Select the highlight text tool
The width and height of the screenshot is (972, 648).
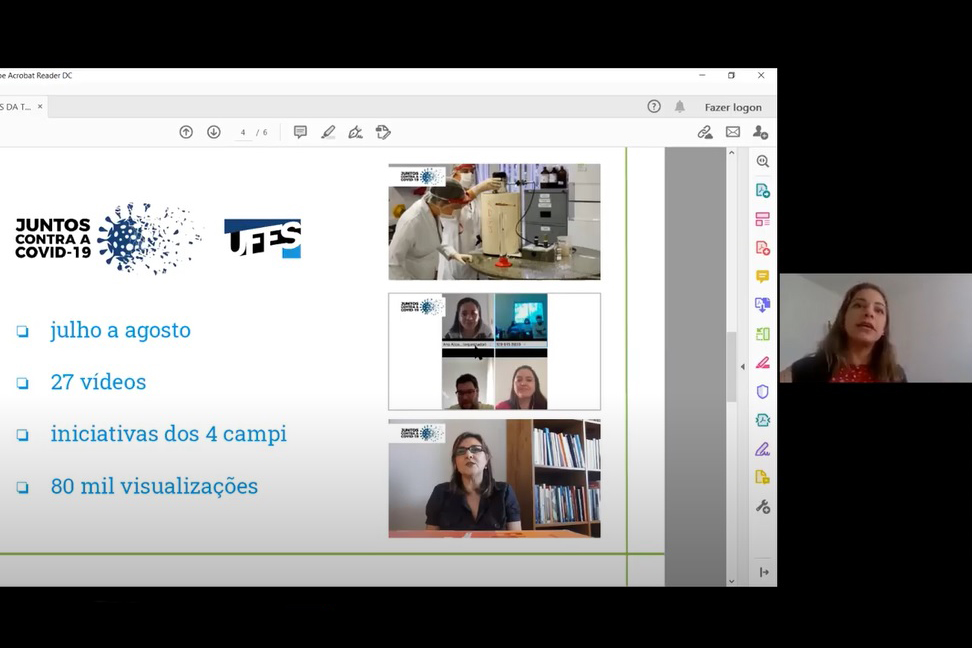tap(328, 132)
